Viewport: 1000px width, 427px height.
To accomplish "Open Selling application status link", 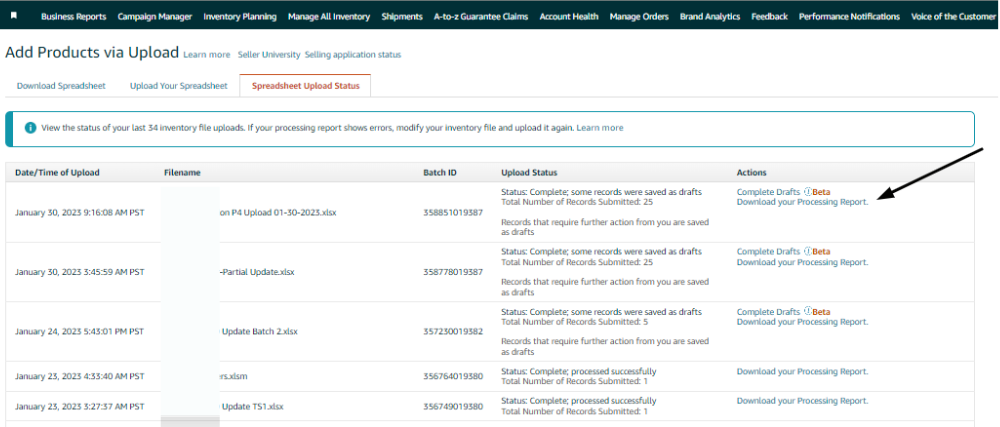I will click(353, 55).
